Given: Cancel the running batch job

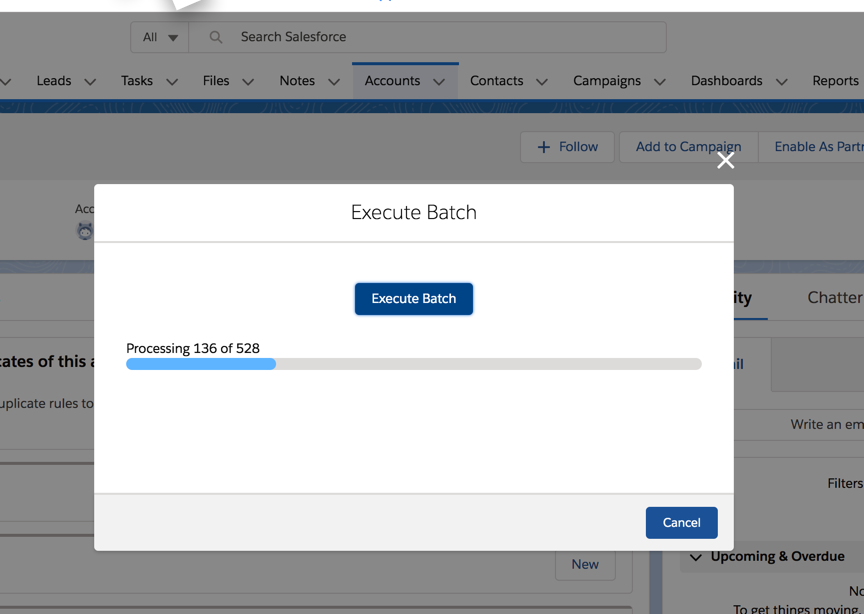Looking at the screenshot, I should tap(681, 522).
